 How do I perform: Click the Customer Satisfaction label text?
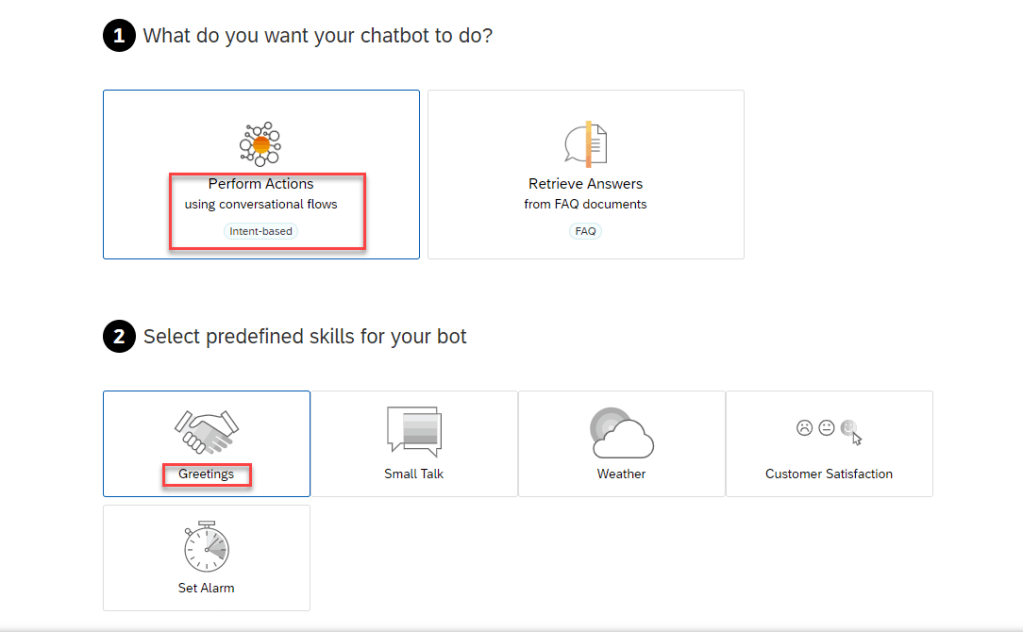click(x=829, y=474)
